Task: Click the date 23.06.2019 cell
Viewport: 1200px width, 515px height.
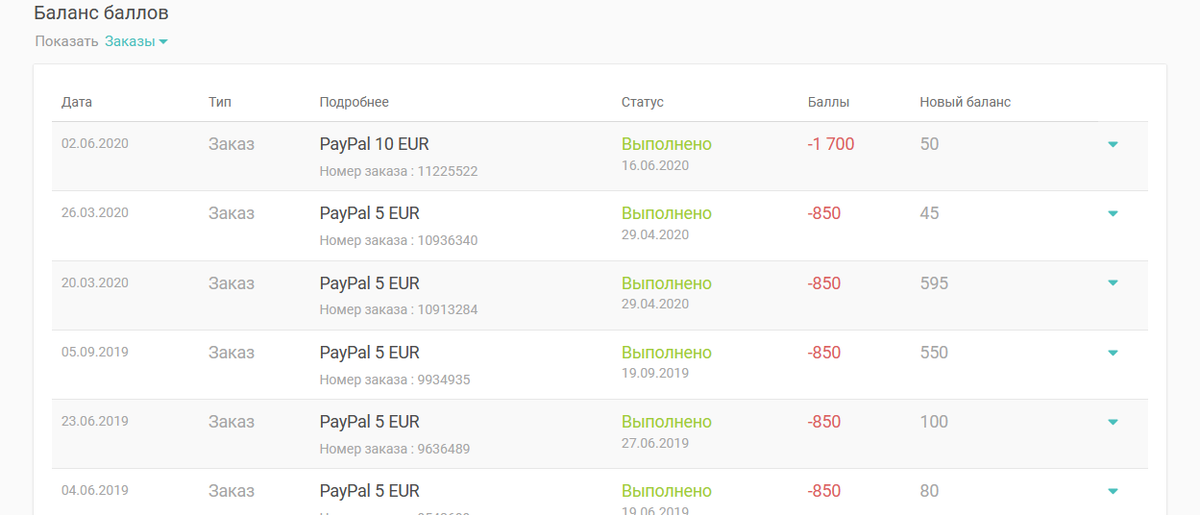Action: pyautogui.click(x=95, y=421)
